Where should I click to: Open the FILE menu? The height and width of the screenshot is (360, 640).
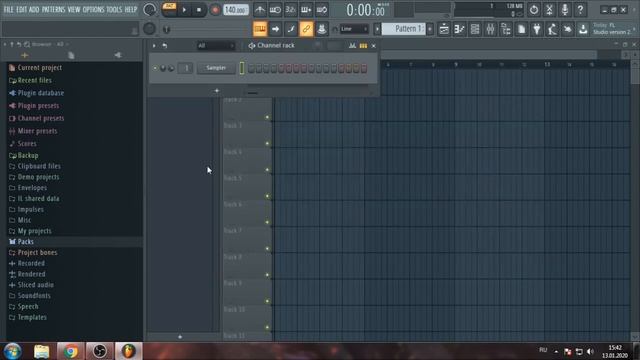click(x=8, y=9)
